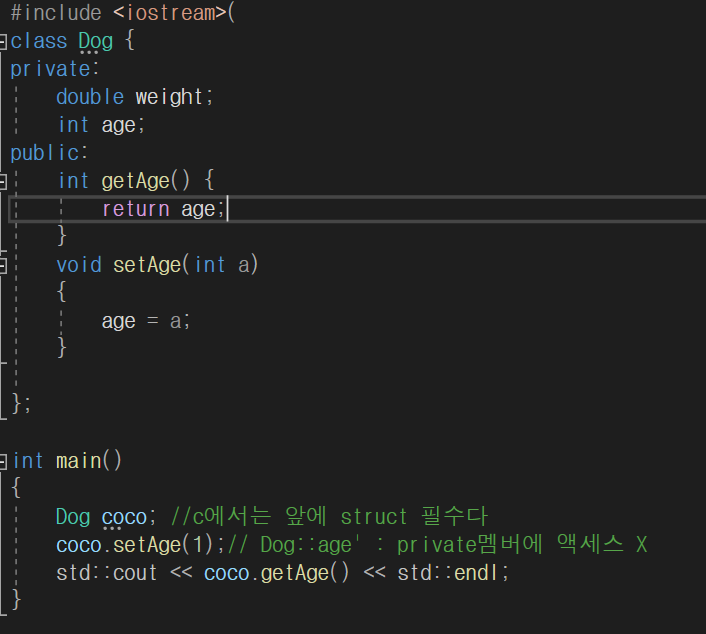The image size is (706, 634).
Task: Collapse the setAge function fold marker
Action: [x=3, y=266]
